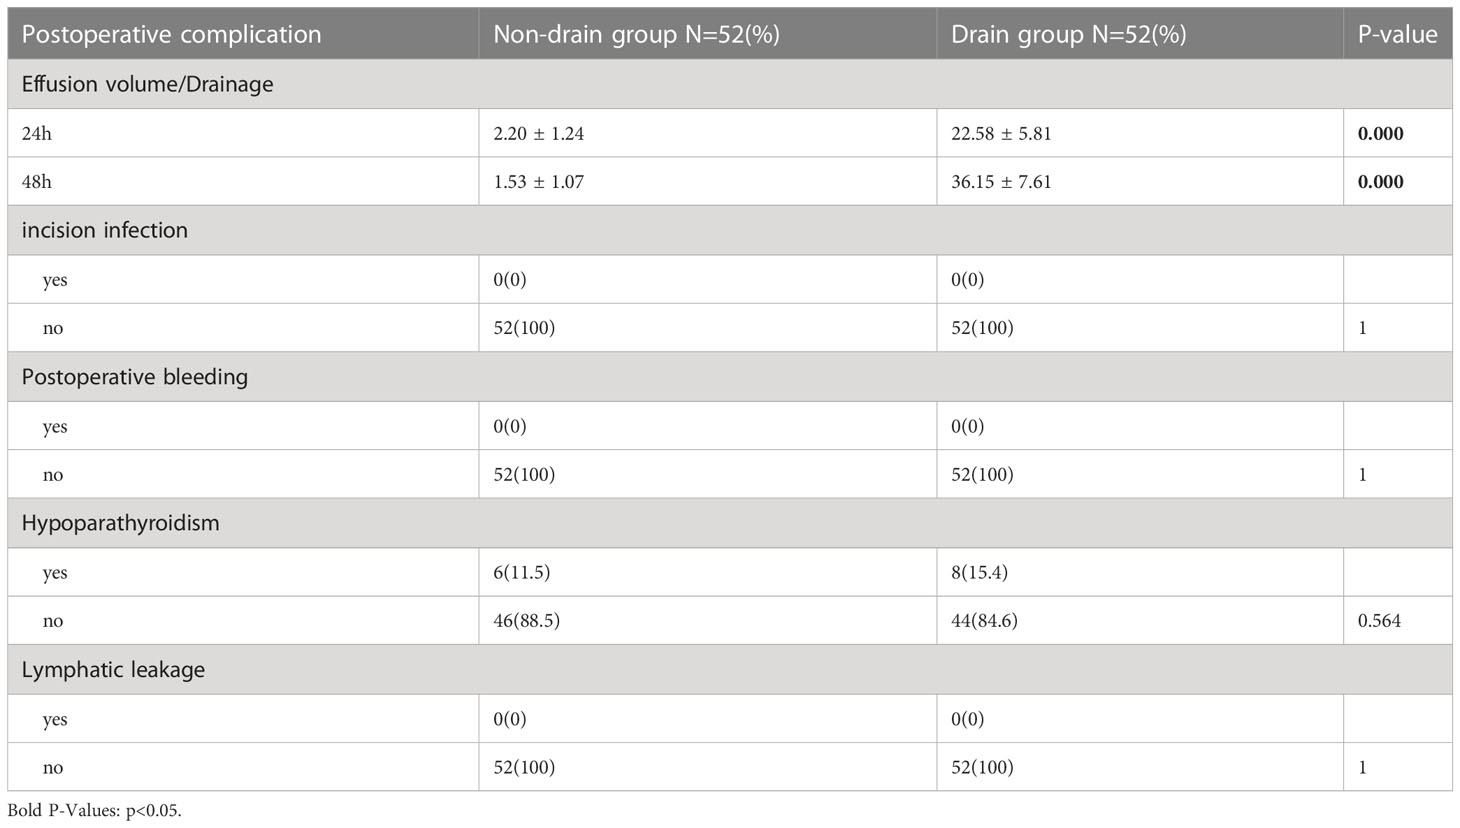This screenshot has height=828, width=1460.
Task: Click the Effusion volume/Drainage section row
Action: point(730,84)
